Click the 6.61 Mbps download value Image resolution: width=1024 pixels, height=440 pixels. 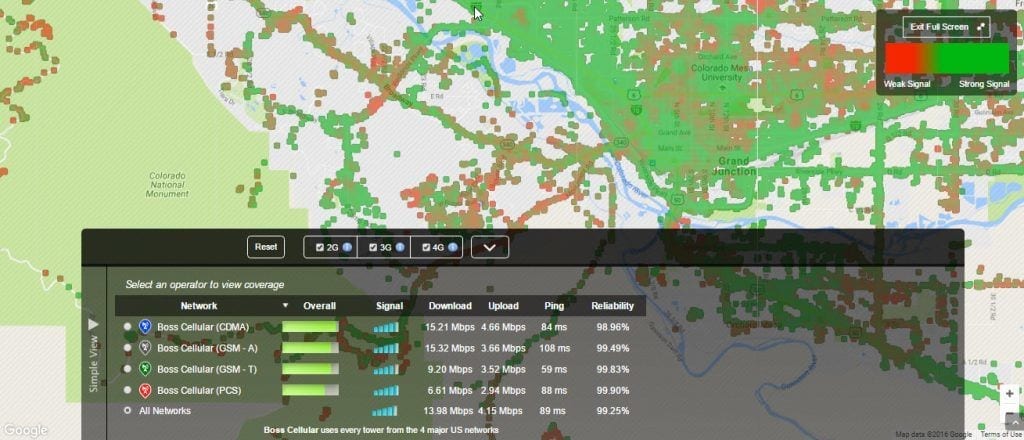point(450,390)
